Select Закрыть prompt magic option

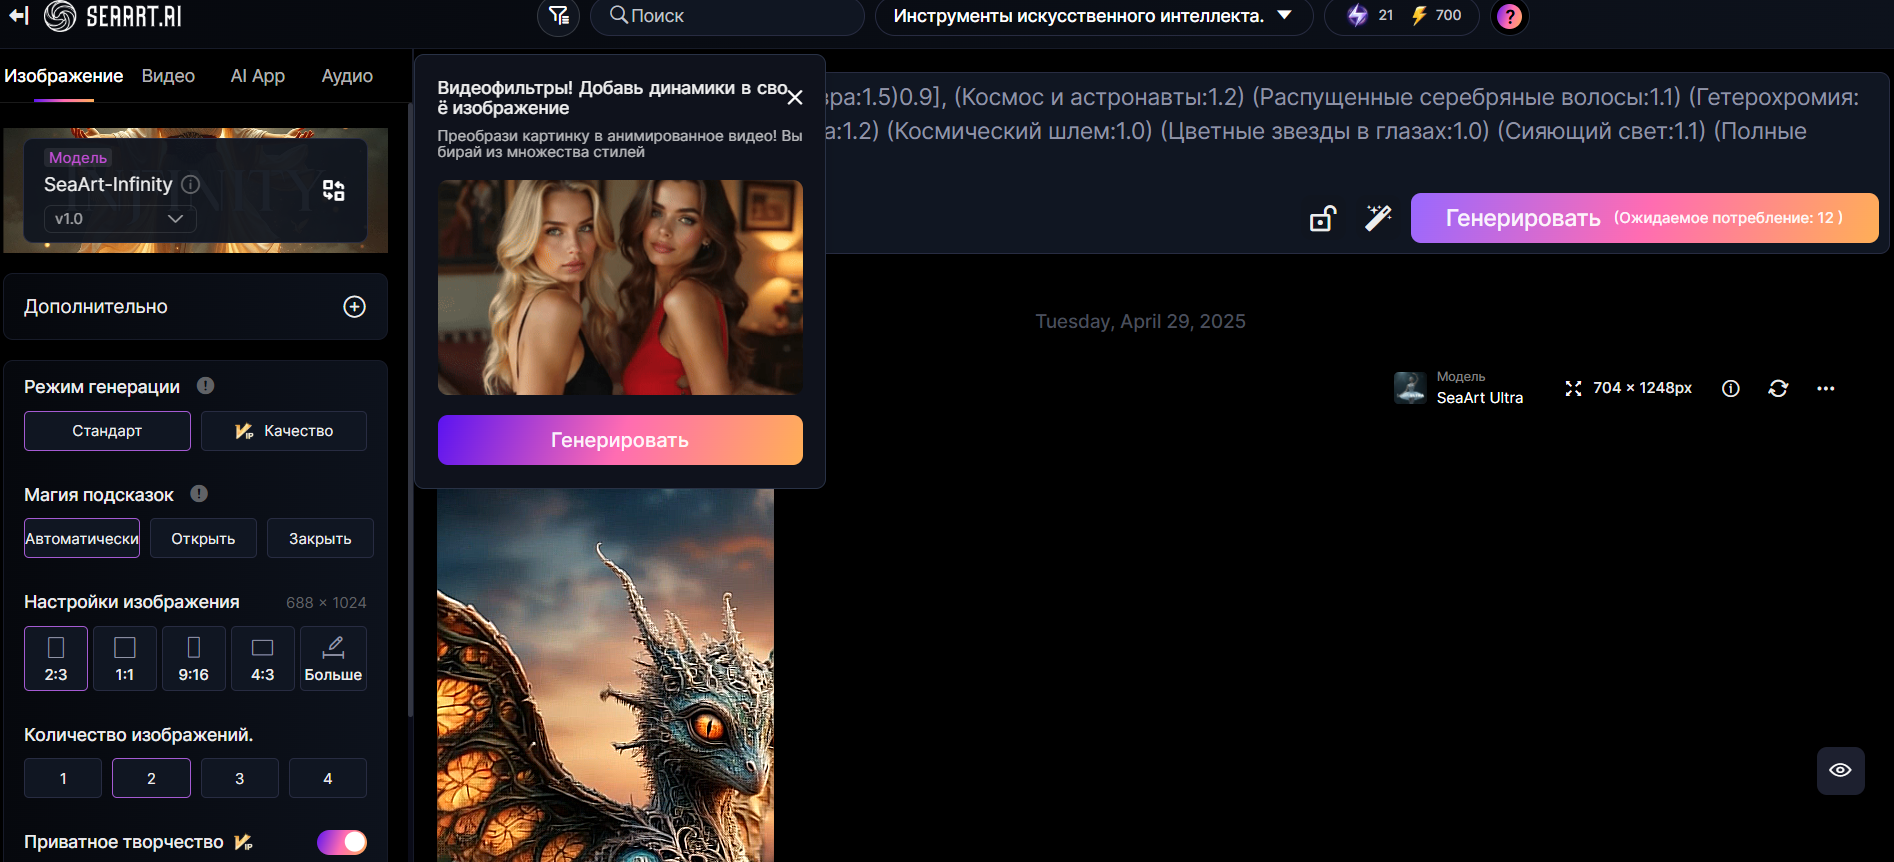[320, 538]
